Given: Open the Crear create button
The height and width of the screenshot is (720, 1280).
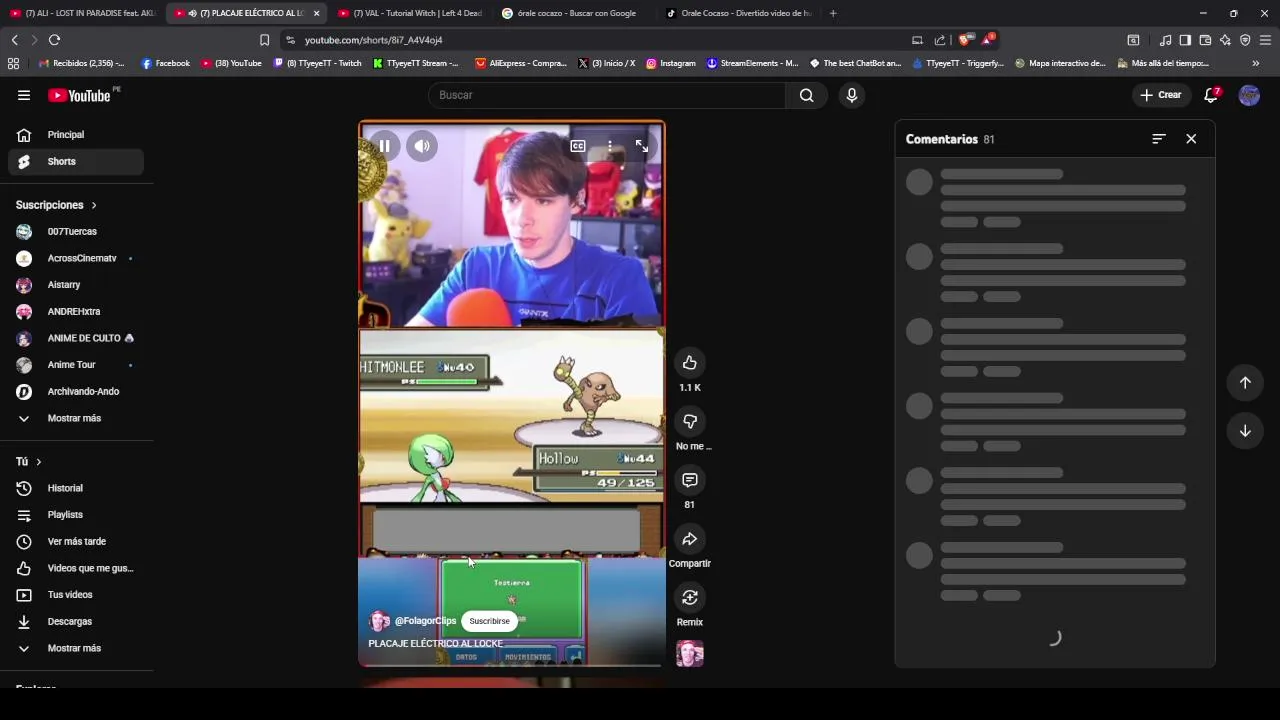Looking at the screenshot, I should tap(1160, 95).
